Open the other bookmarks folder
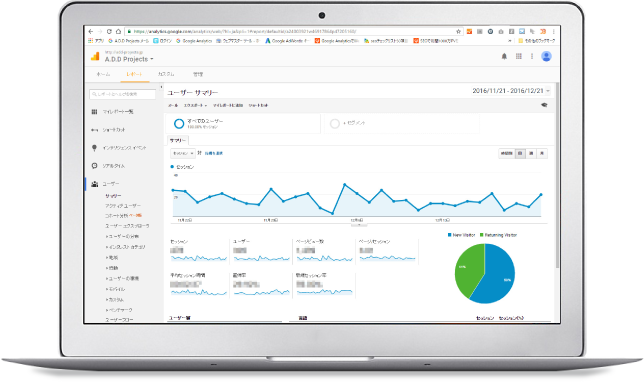 pos(536,41)
